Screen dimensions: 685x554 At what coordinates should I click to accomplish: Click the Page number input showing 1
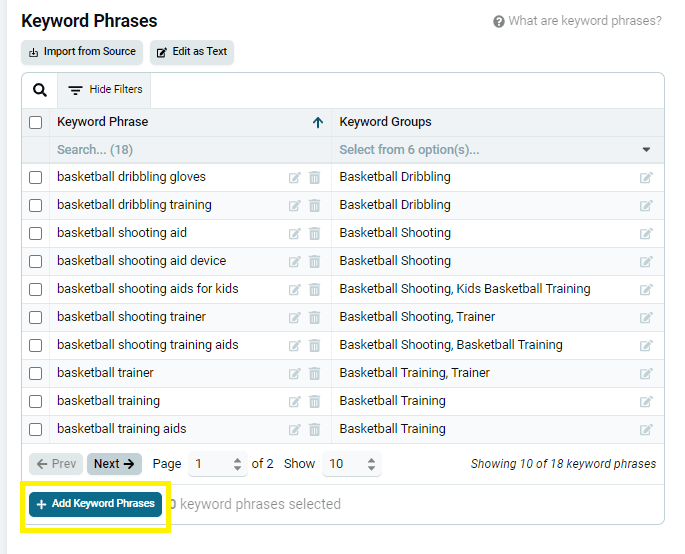218,464
